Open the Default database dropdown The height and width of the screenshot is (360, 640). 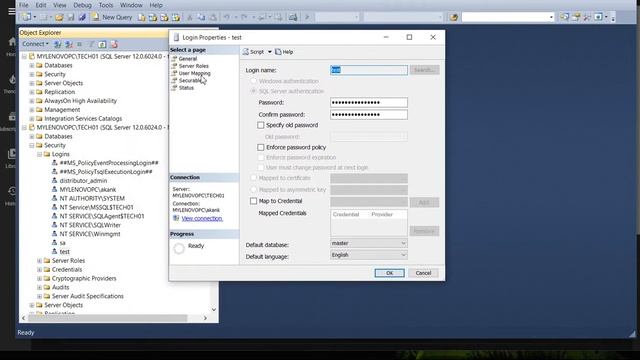[369, 243]
